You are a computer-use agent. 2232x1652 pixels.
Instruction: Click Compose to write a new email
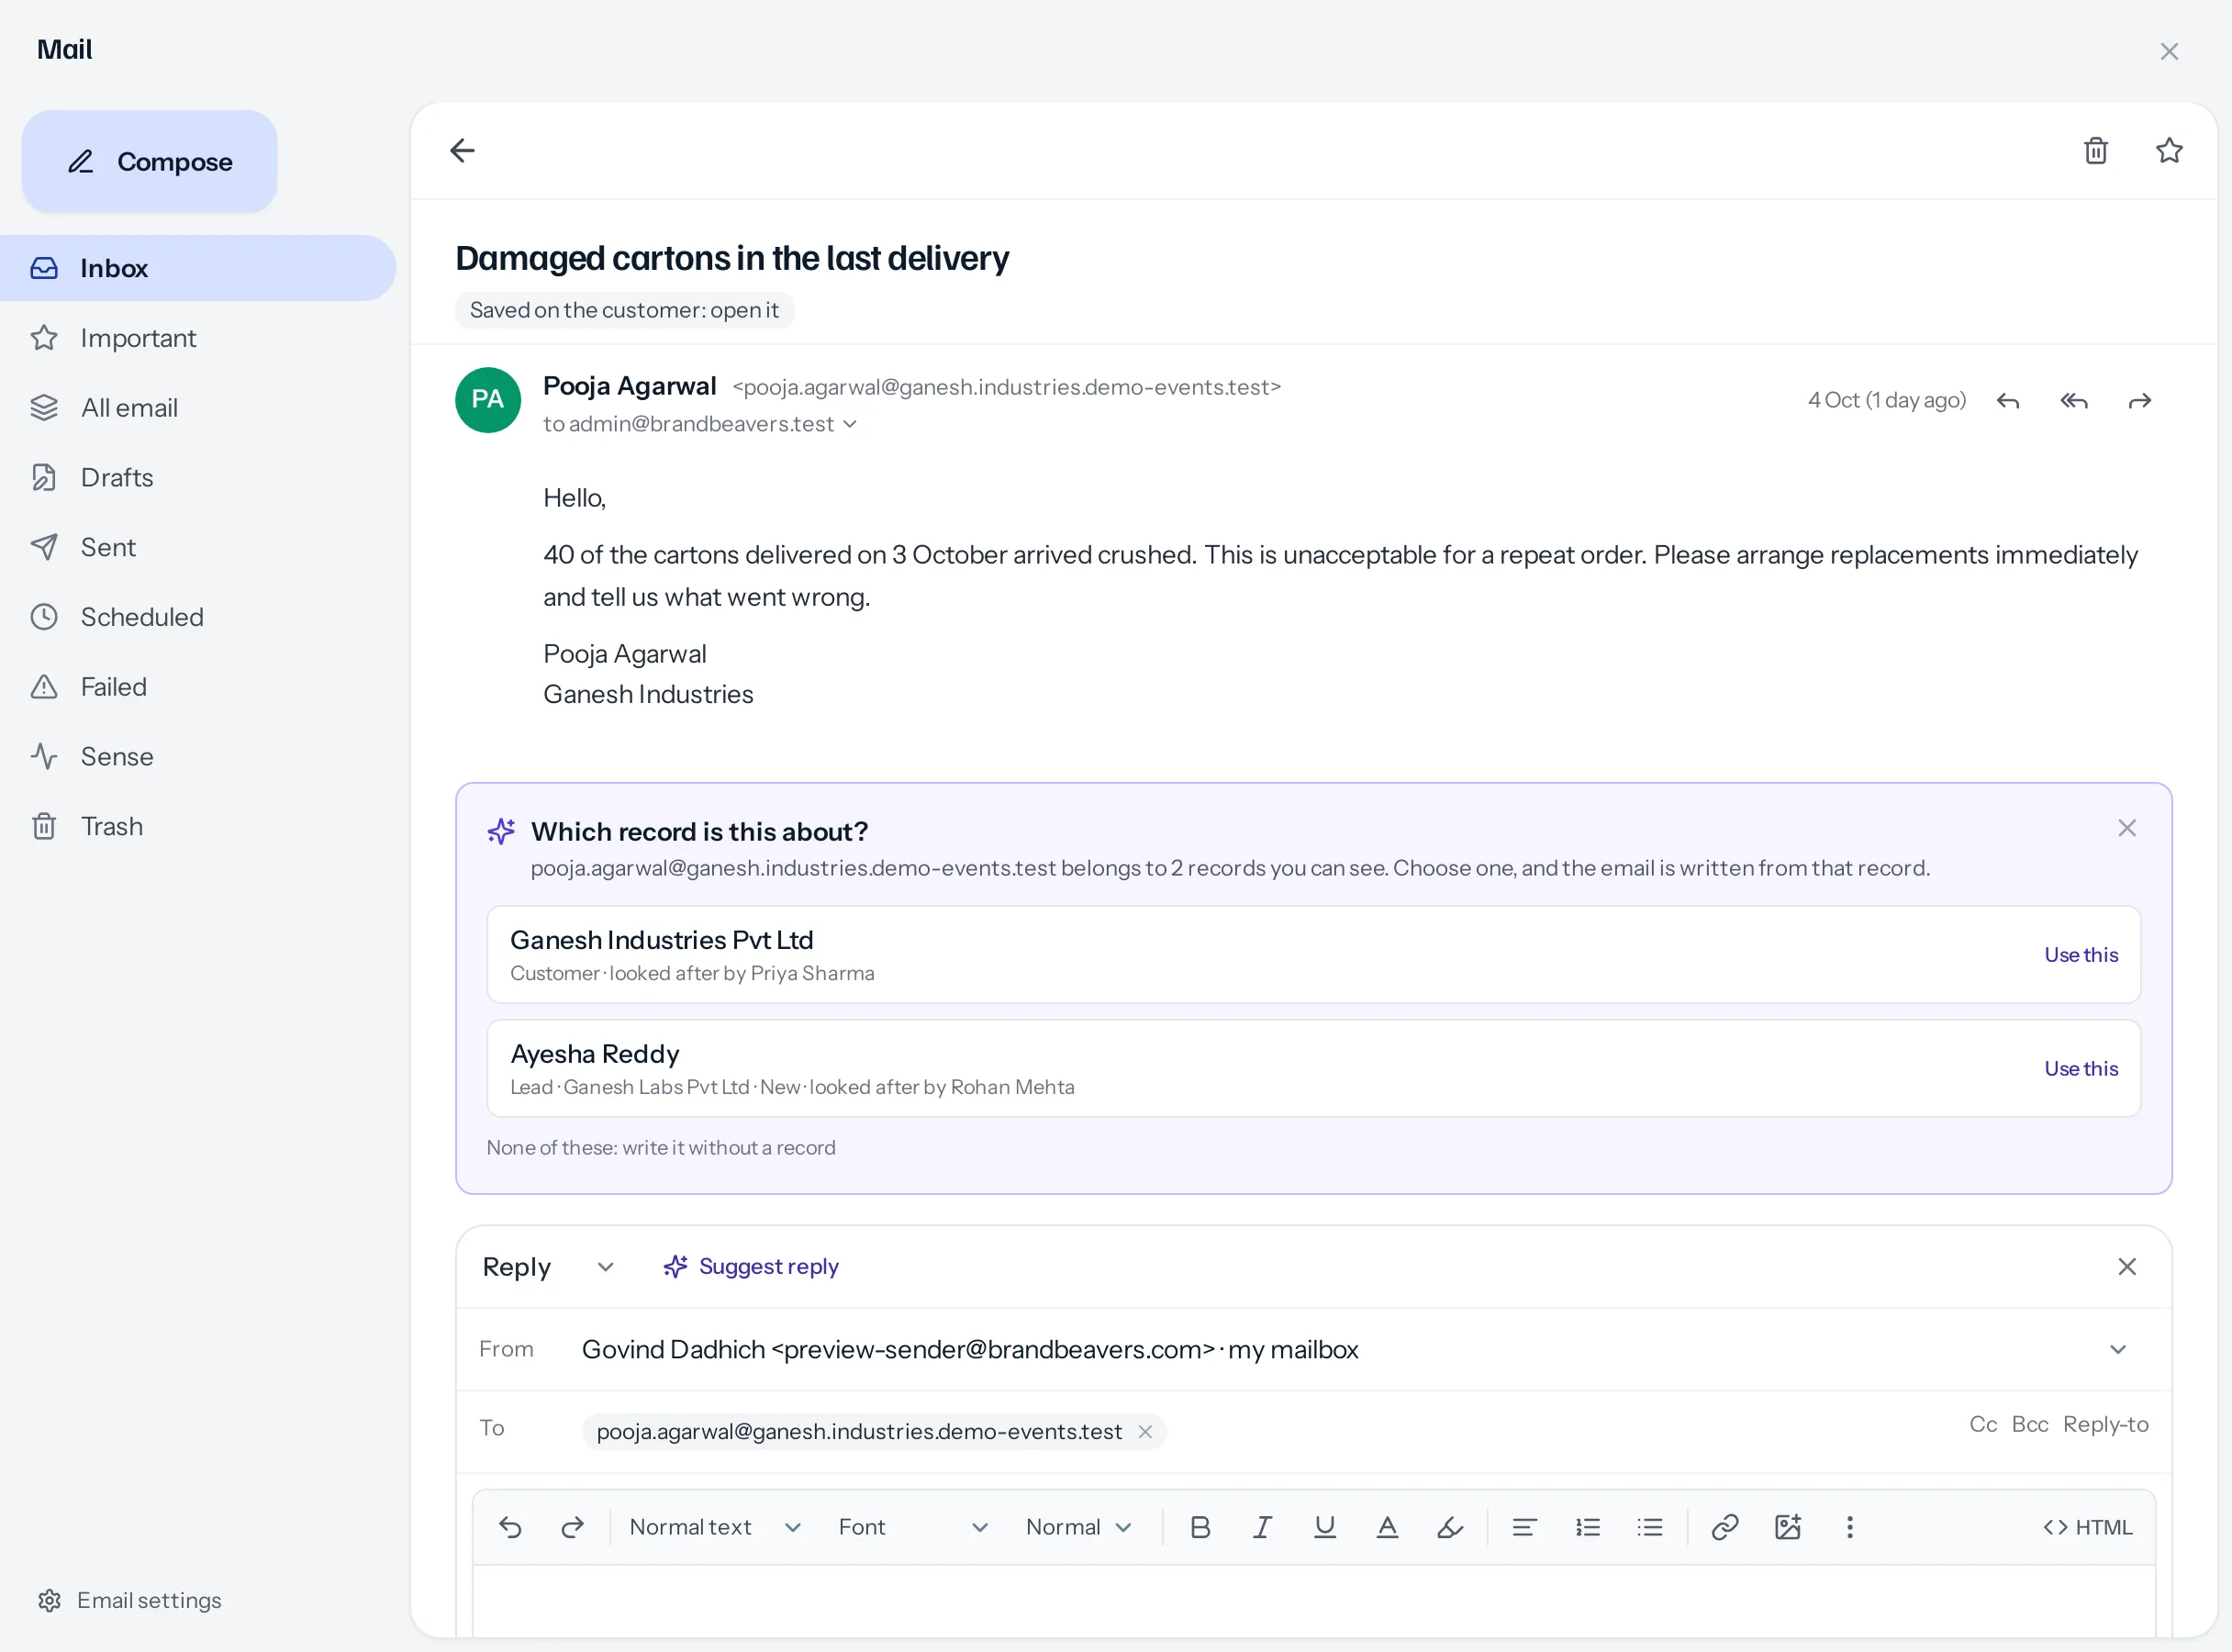click(150, 161)
